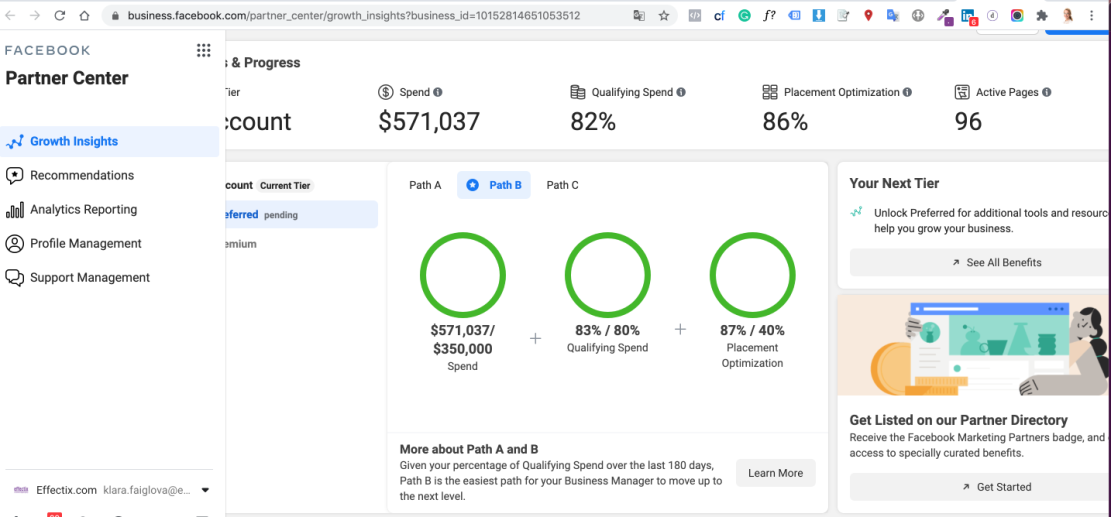Click the translate page icon in address bar
The height and width of the screenshot is (517, 1111).
tap(639, 16)
